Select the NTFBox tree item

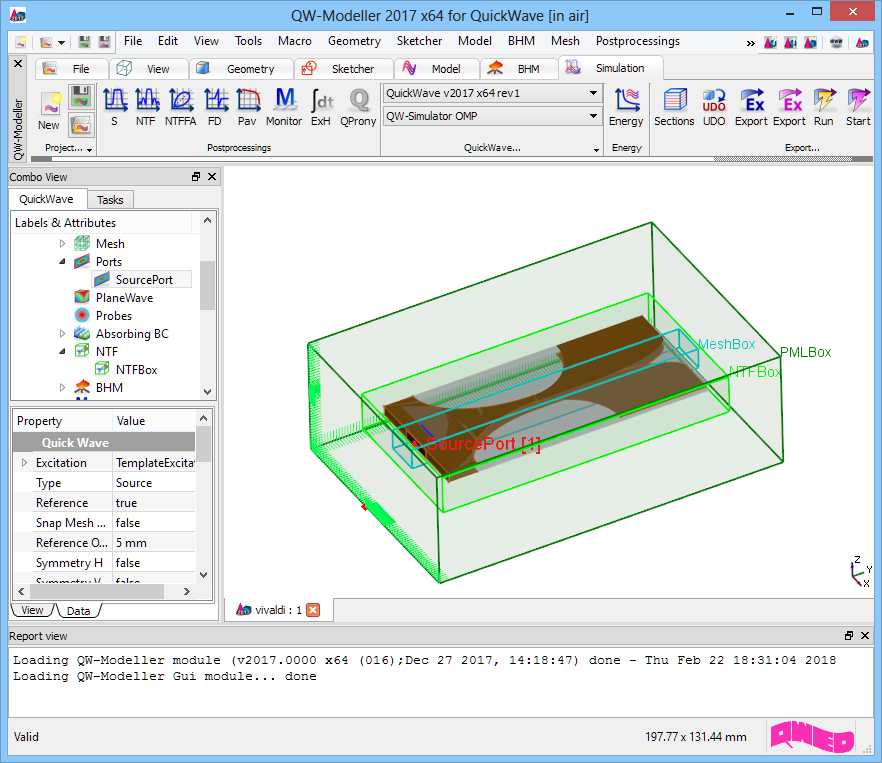pyautogui.click(x=136, y=370)
